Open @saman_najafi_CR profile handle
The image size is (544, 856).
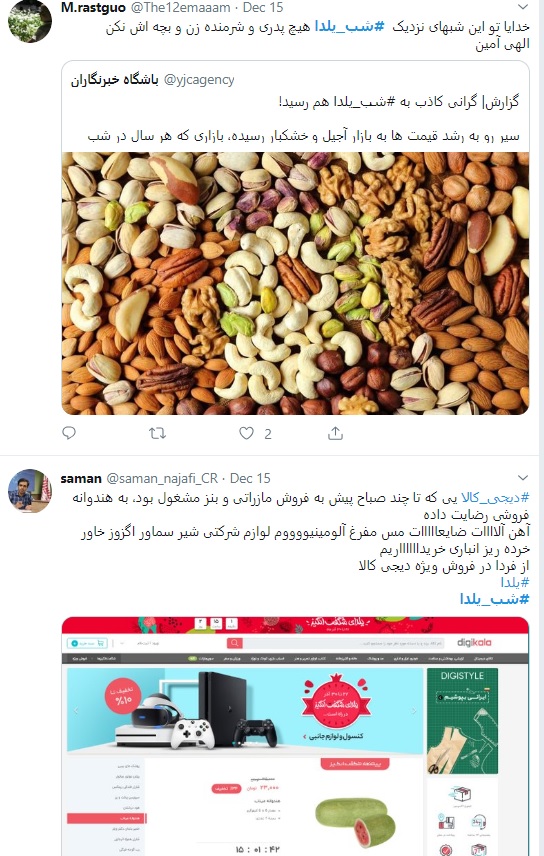click(x=162, y=478)
